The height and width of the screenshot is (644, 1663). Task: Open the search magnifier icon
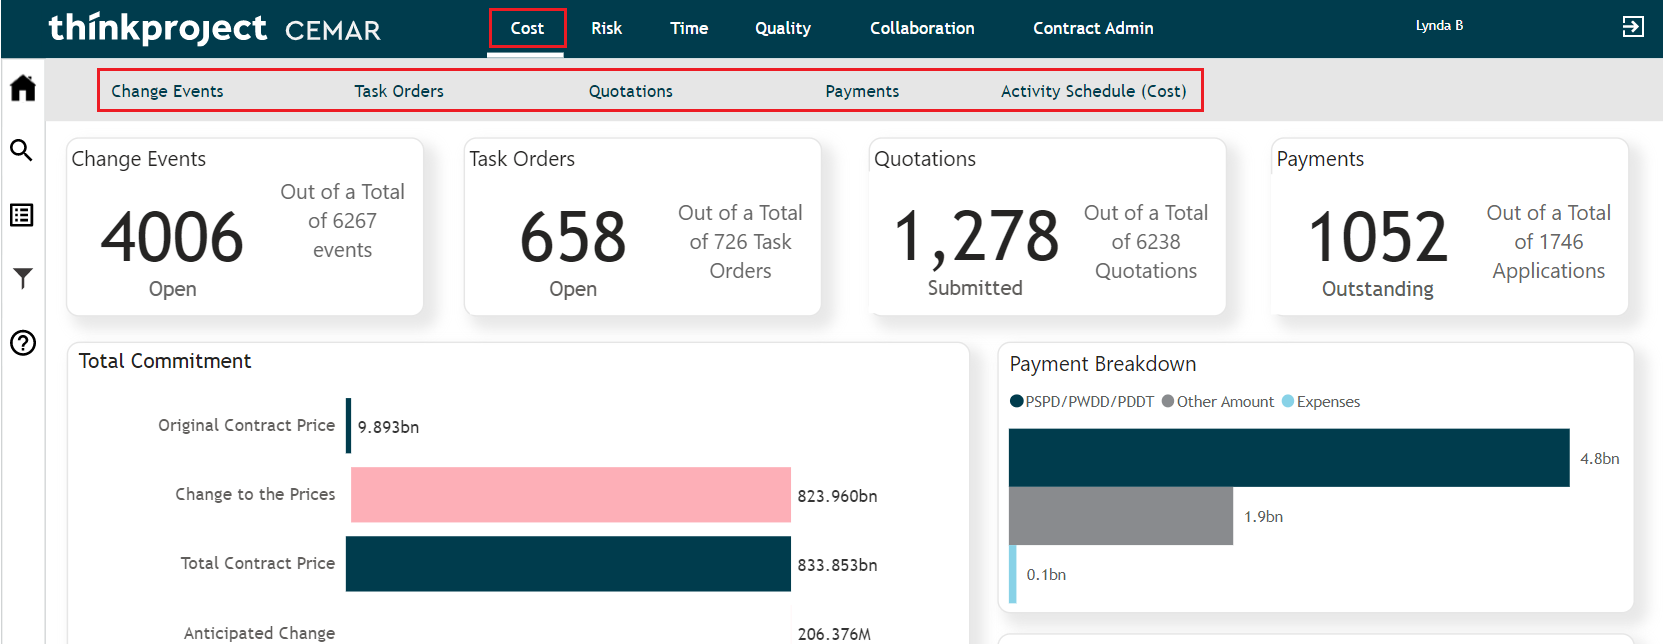pos(22,151)
